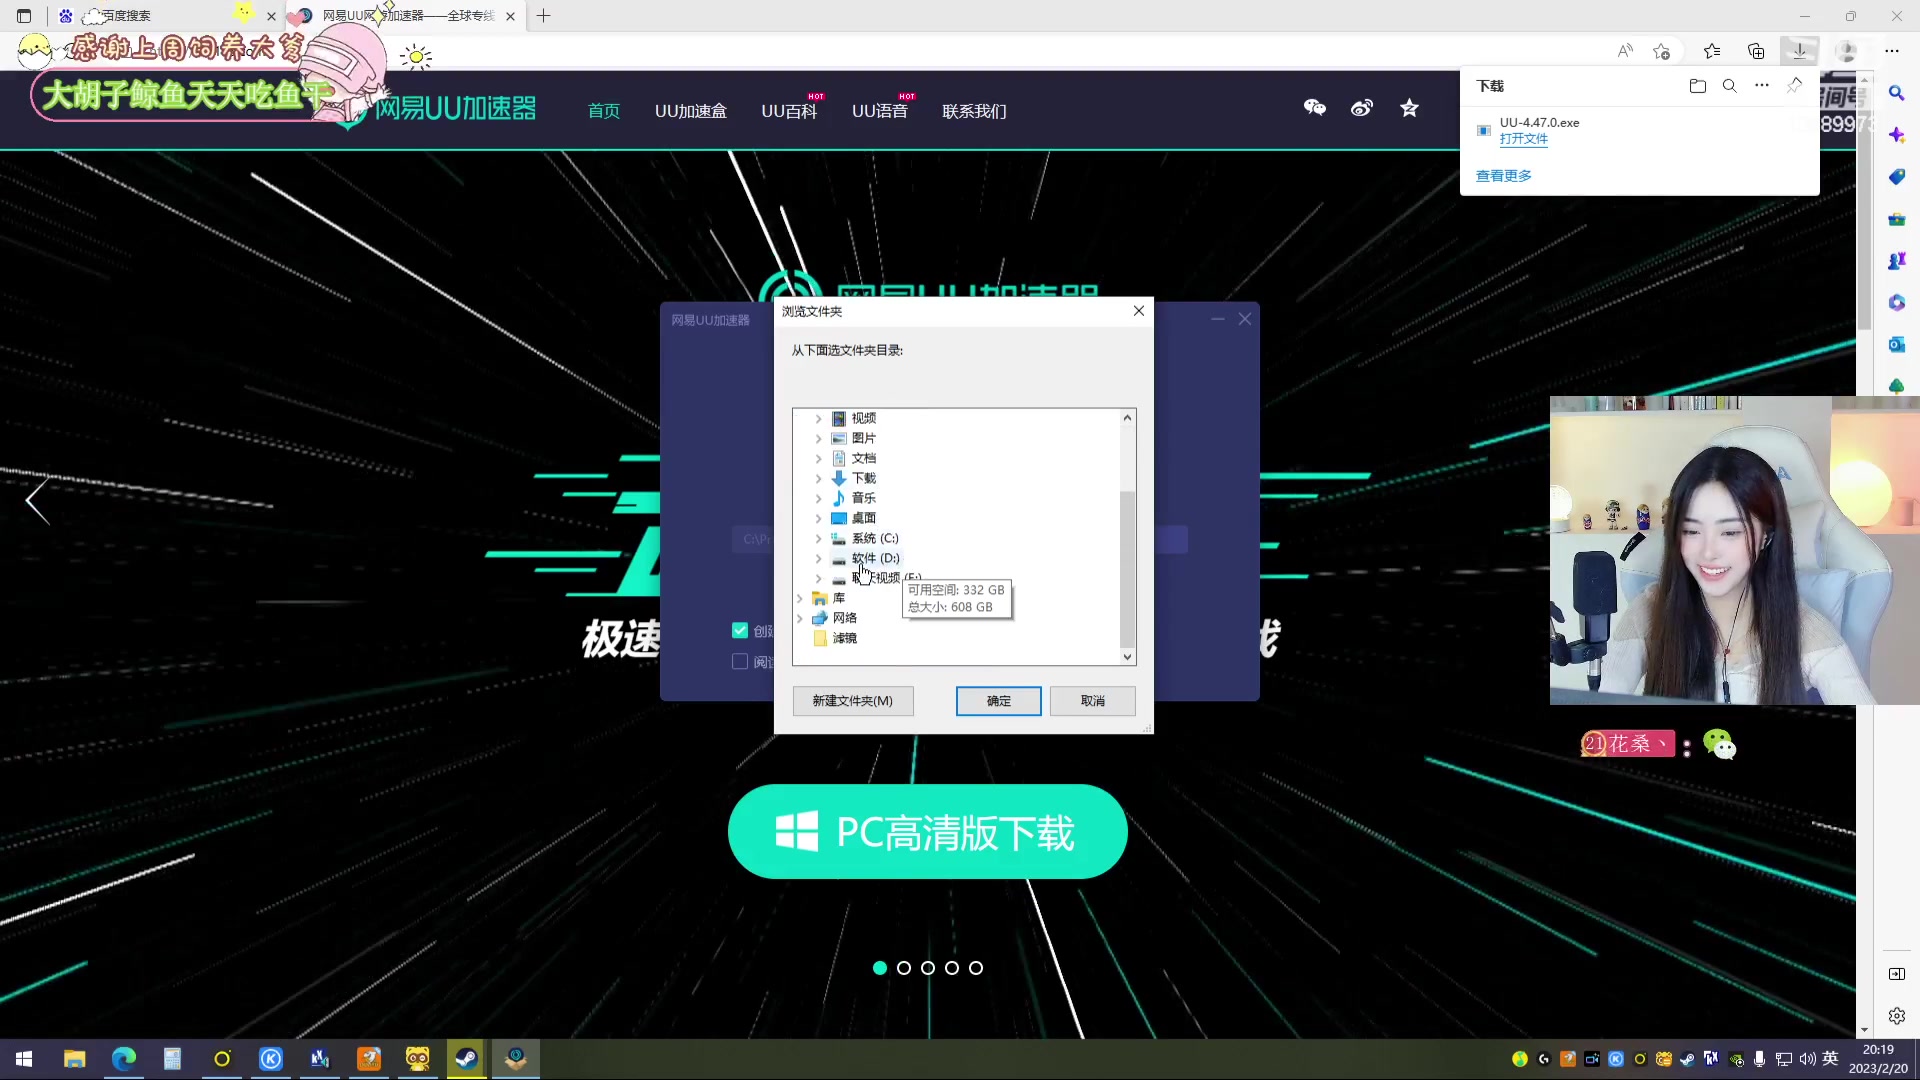The image size is (1920, 1080).
Task: Click the Weibo share icon in navbar
Action: (x=1362, y=108)
